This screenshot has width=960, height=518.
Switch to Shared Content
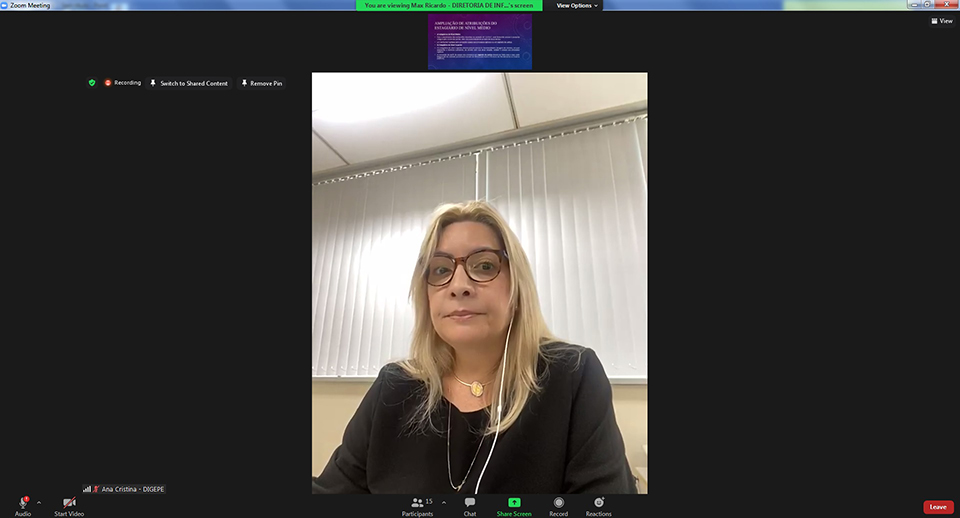coord(189,83)
